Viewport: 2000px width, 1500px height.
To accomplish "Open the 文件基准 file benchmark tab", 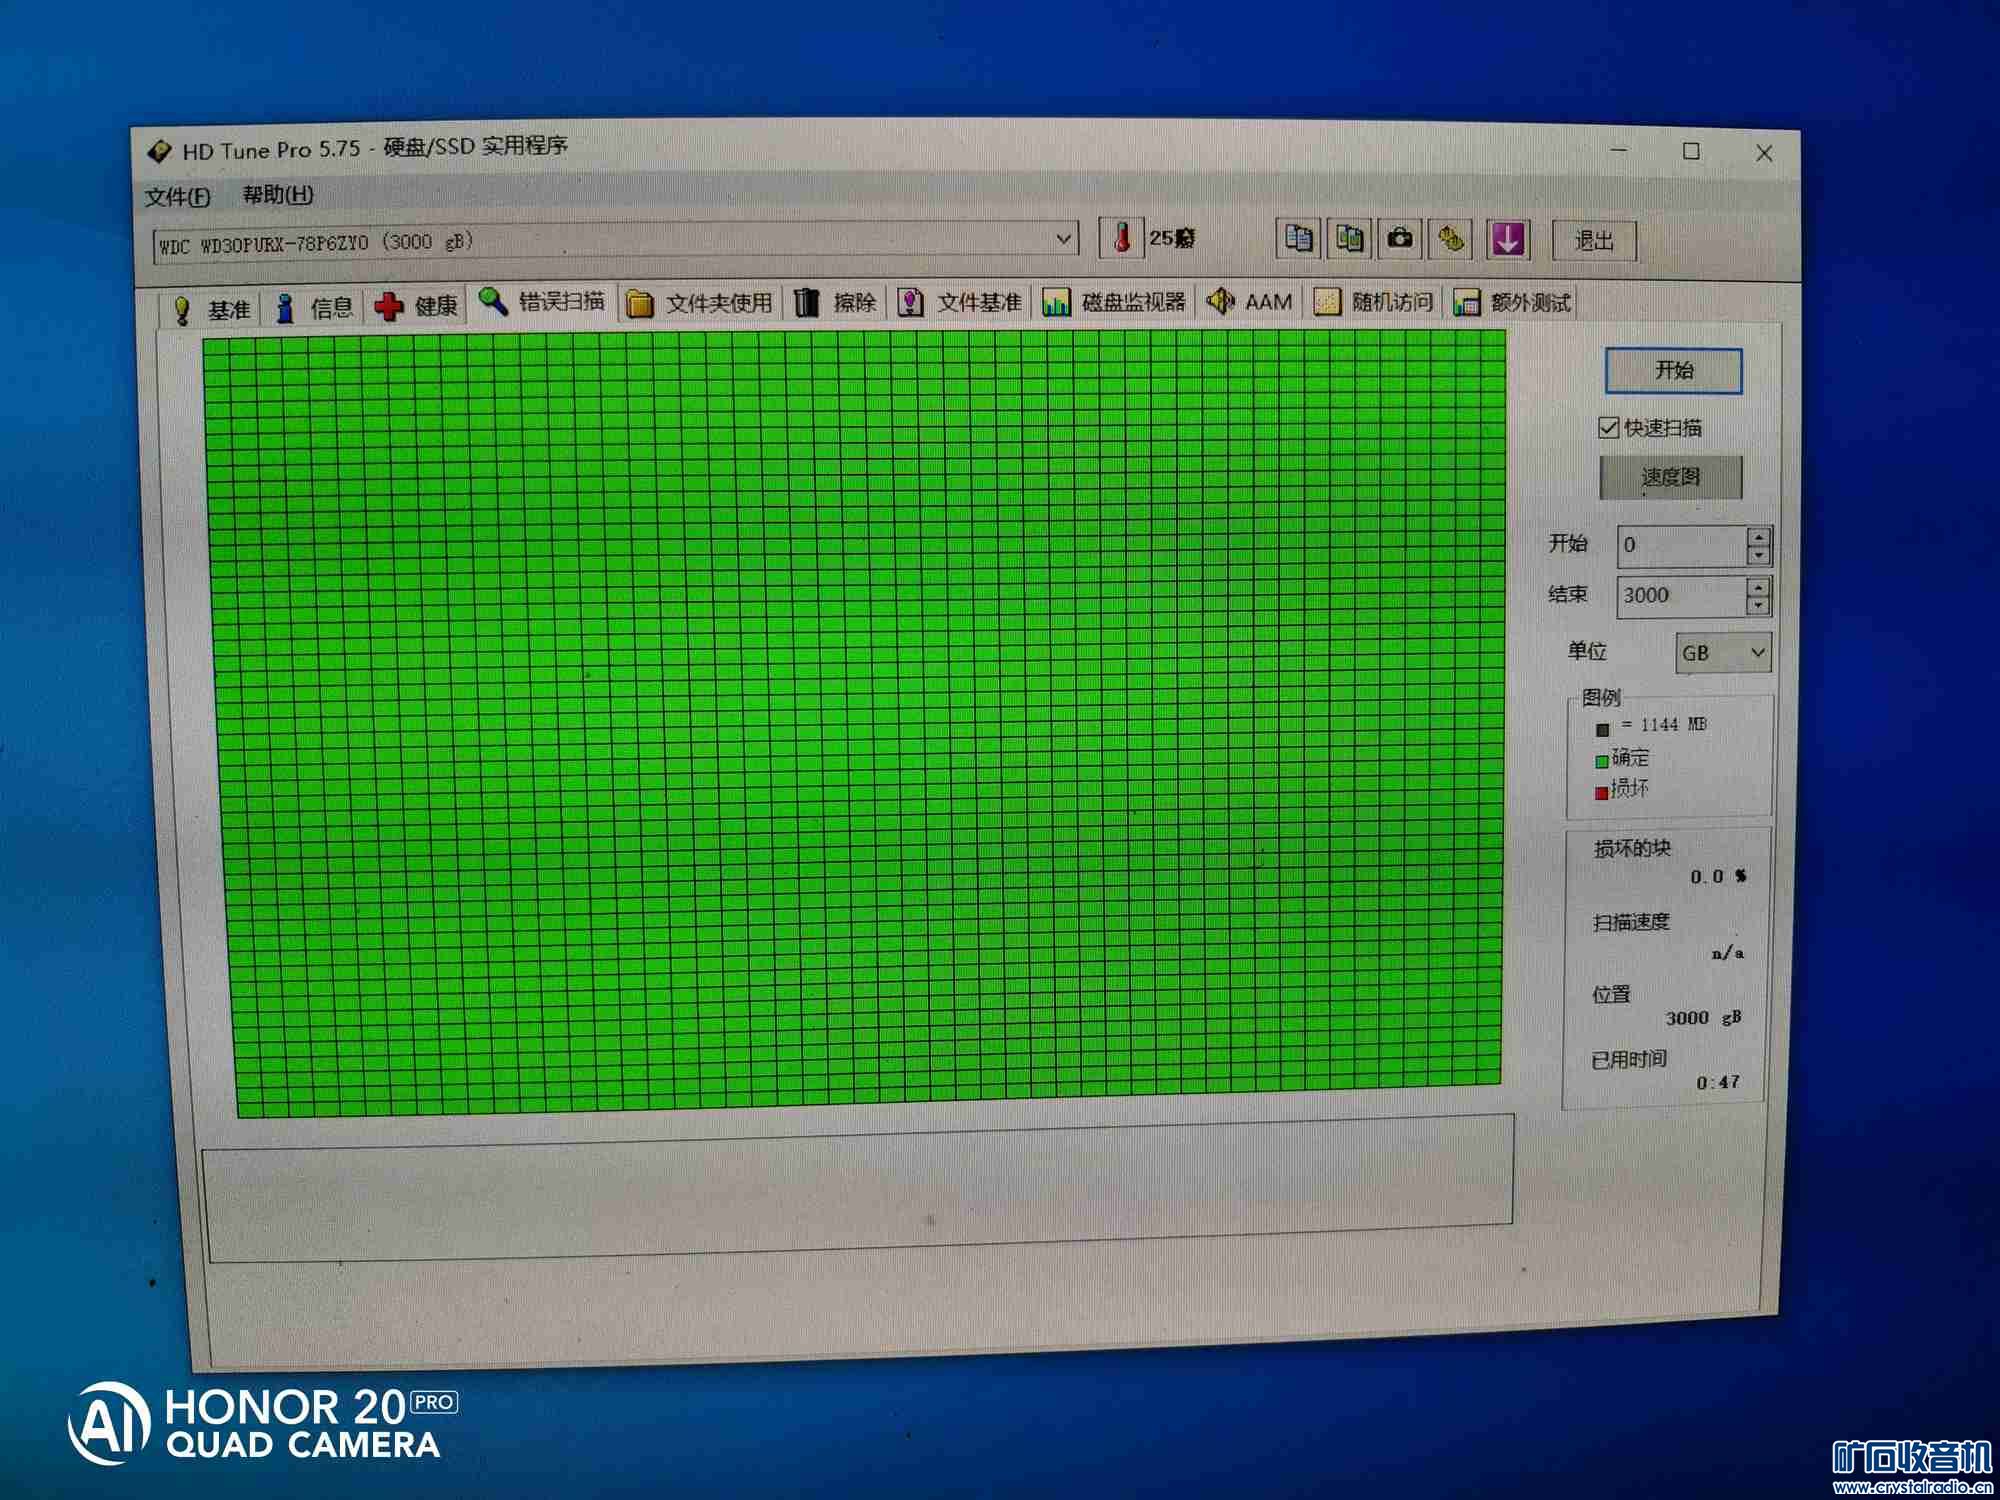I will tap(960, 302).
